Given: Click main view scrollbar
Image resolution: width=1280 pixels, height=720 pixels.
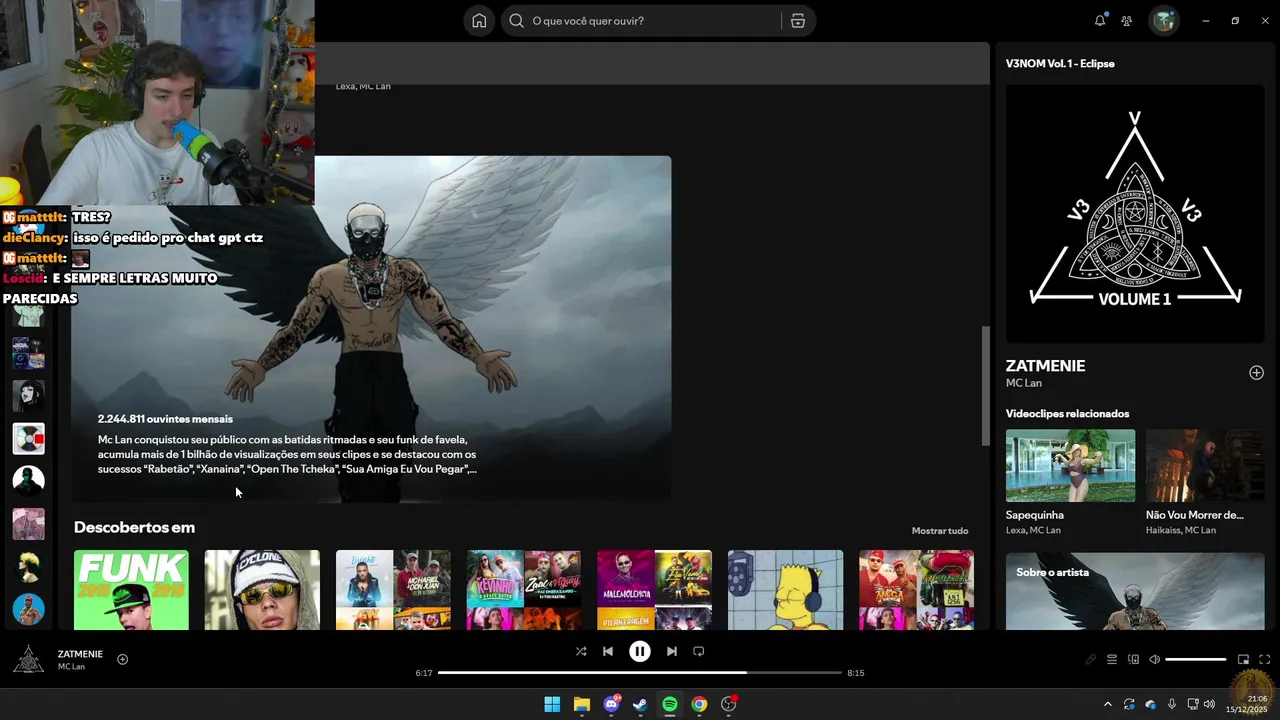Looking at the screenshot, I should pyautogui.click(x=985, y=386).
